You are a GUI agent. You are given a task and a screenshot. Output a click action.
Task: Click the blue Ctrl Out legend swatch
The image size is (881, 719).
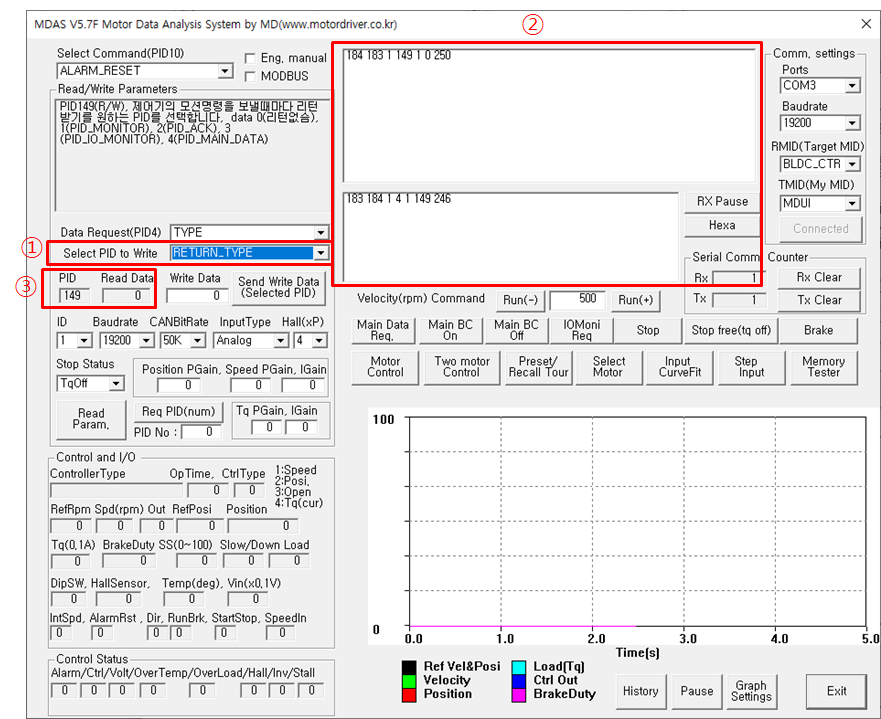pos(519,681)
